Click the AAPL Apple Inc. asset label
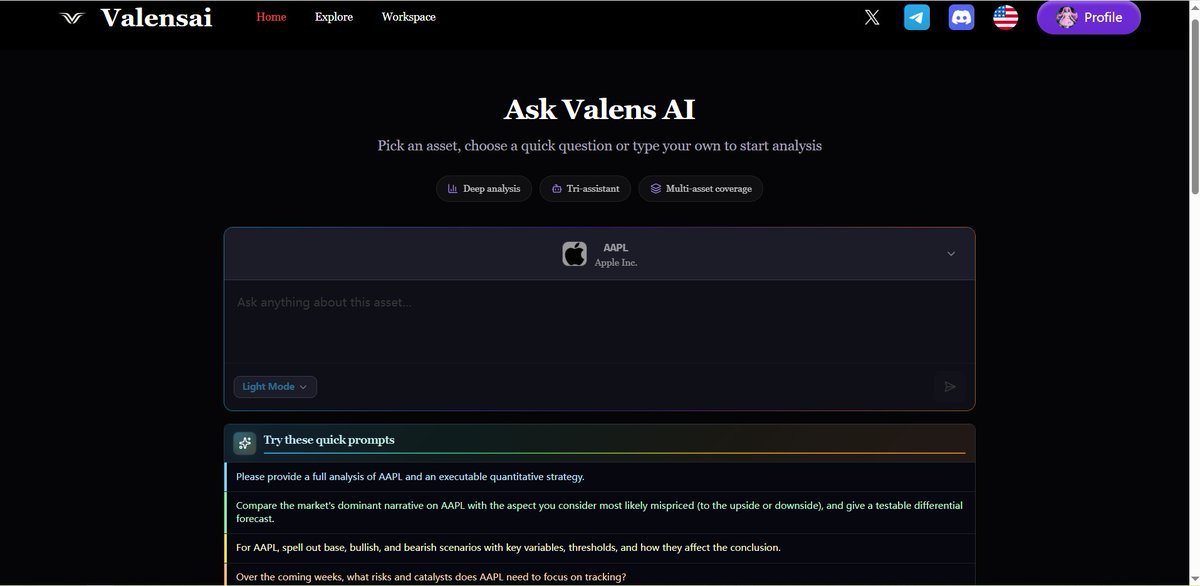Viewport: 1200px width, 586px height. coord(616,254)
